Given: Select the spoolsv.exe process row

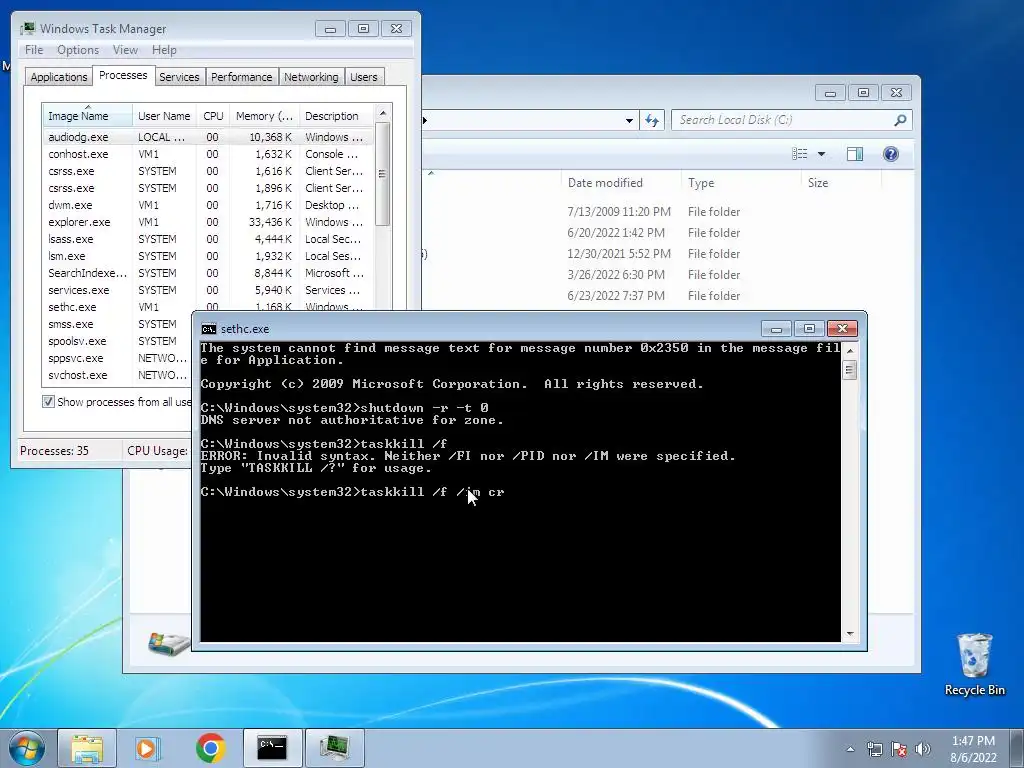Looking at the screenshot, I should tap(118, 341).
